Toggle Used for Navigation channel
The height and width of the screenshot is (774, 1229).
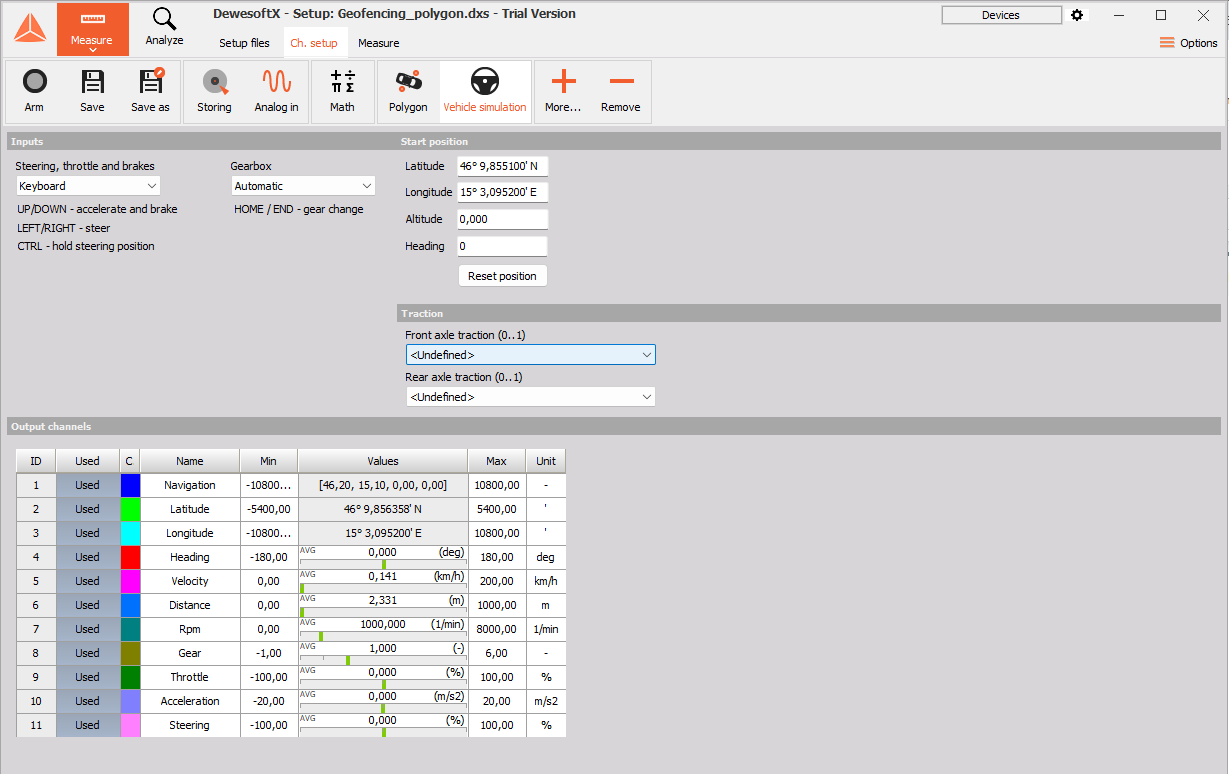[x=87, y=485]
